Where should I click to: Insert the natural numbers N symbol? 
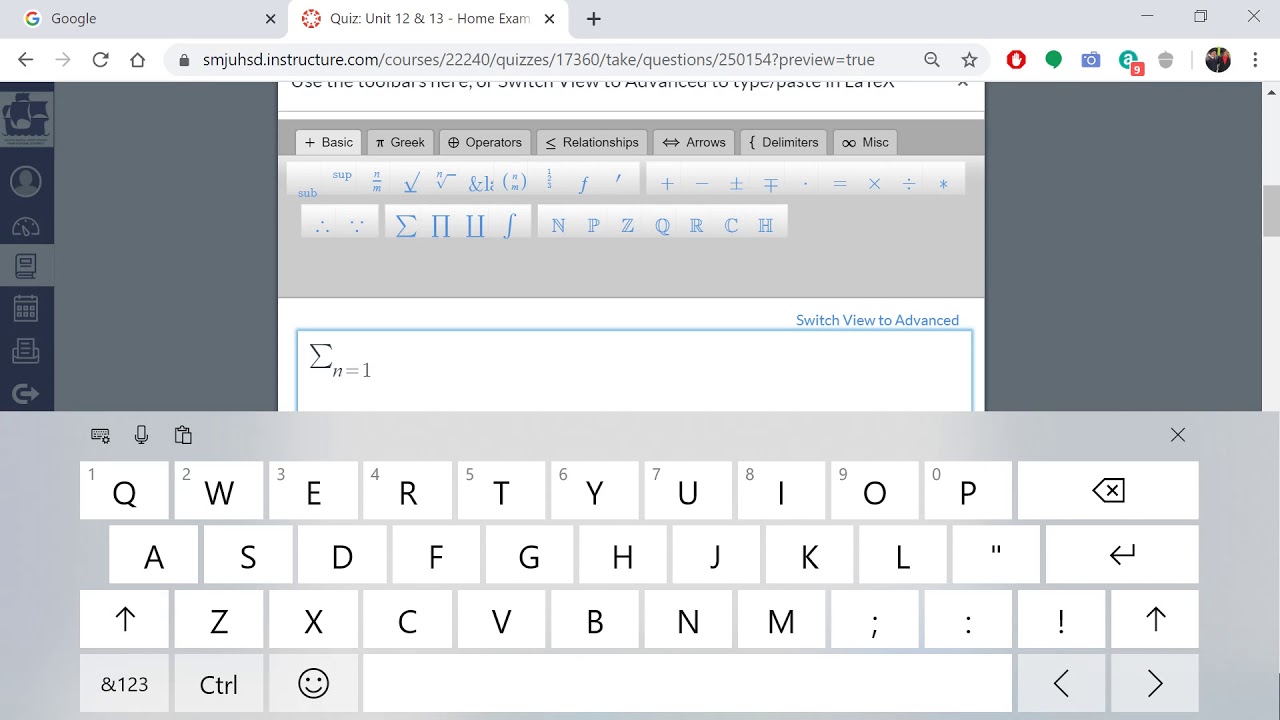[558, 225]
